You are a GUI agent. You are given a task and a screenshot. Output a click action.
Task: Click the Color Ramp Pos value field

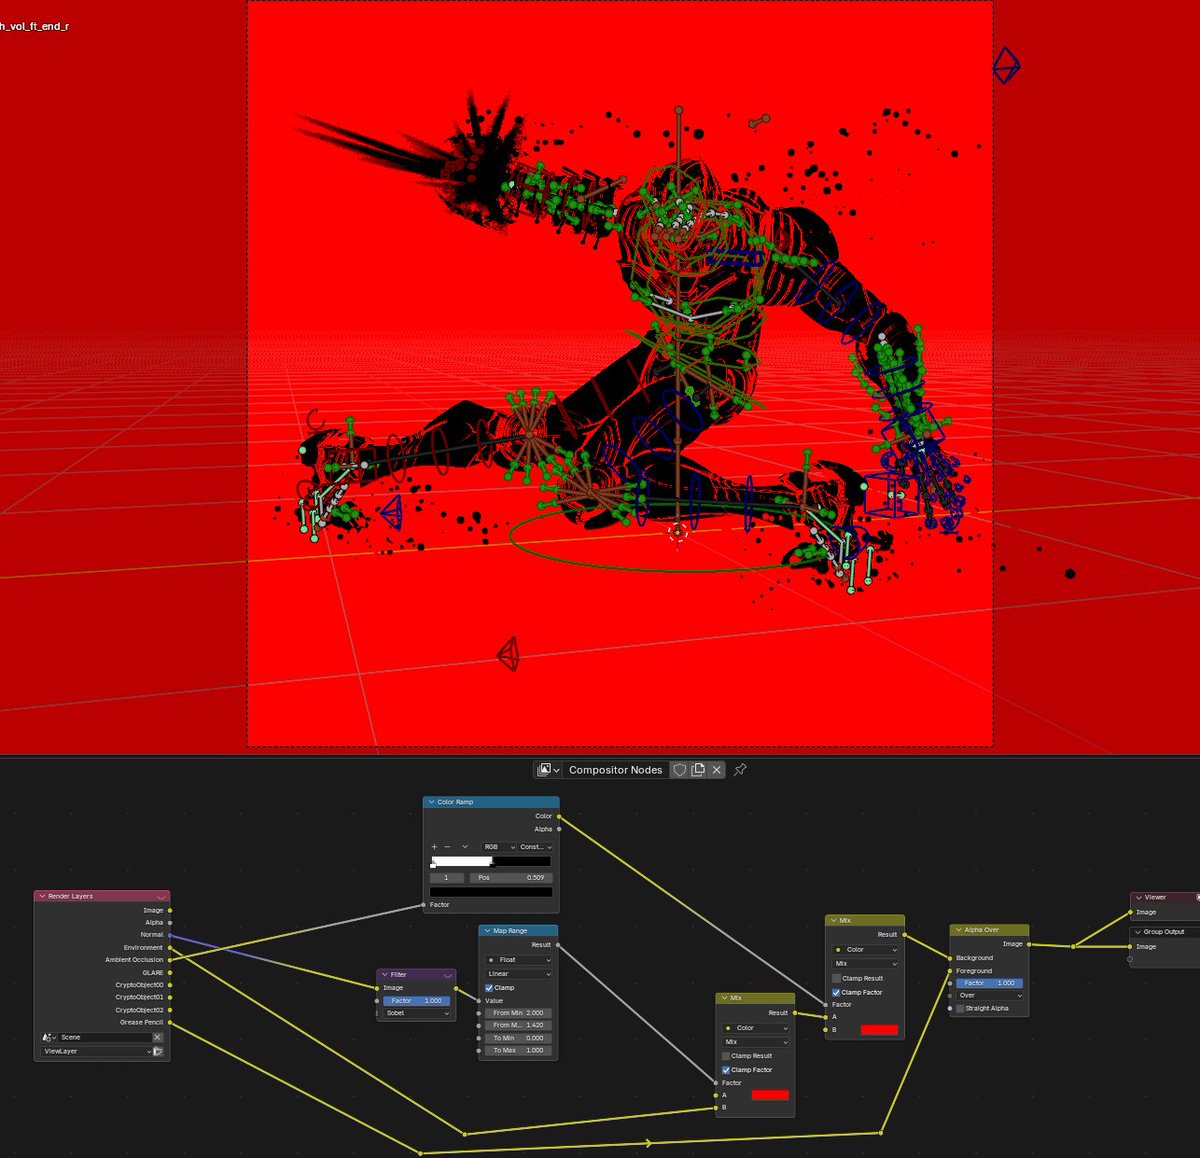(510, 878)
